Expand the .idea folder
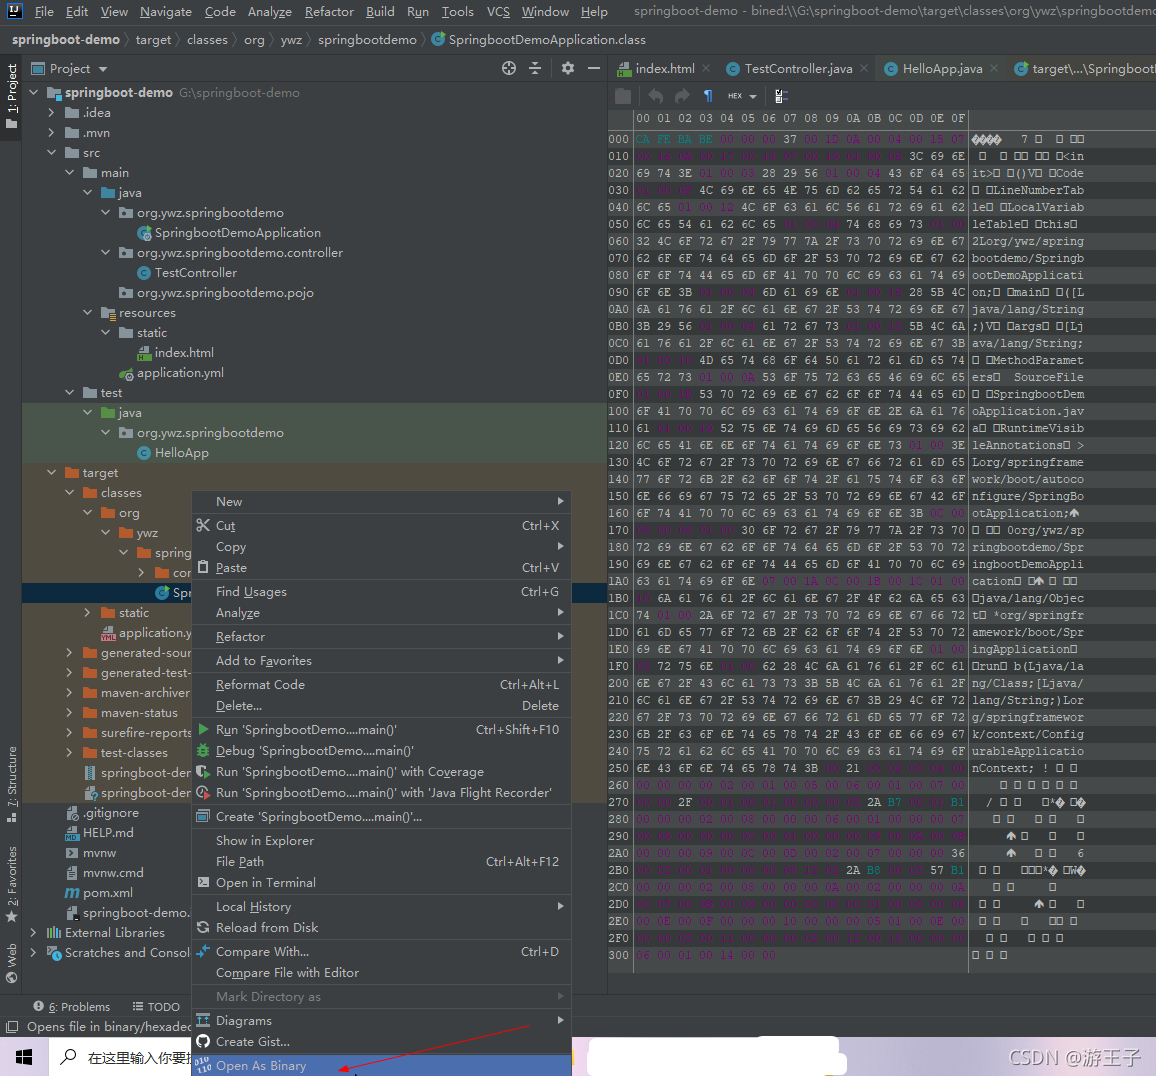The width and height of the screenshot is (1156, 1076). 51,113
